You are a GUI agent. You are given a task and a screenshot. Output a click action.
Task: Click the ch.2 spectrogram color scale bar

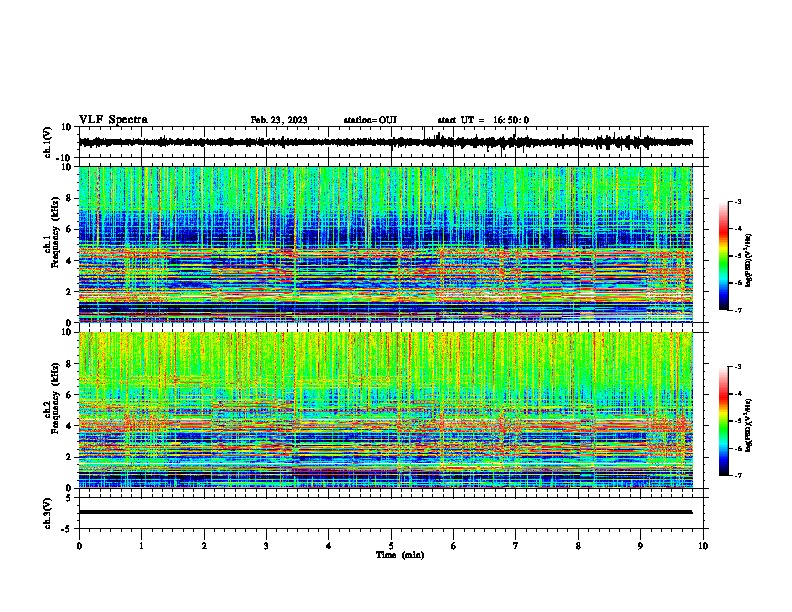(723, 421)
